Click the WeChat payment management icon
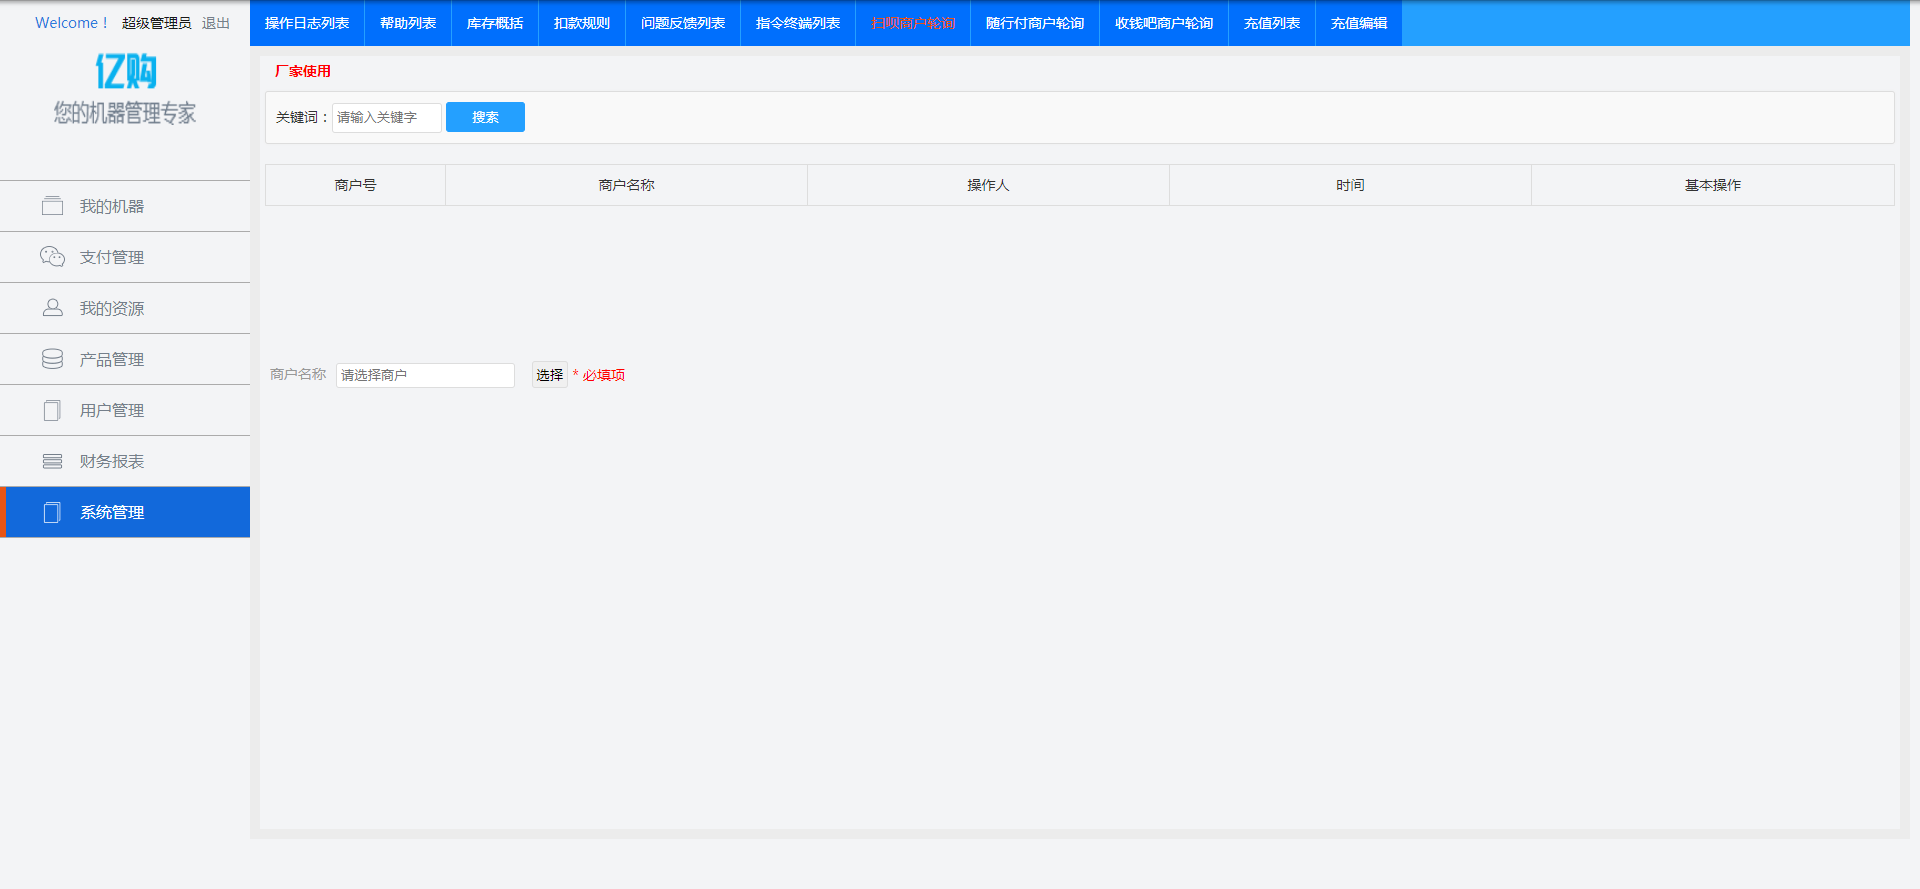The height and width of the screenshot is (889, 1920). coord(52,257)
